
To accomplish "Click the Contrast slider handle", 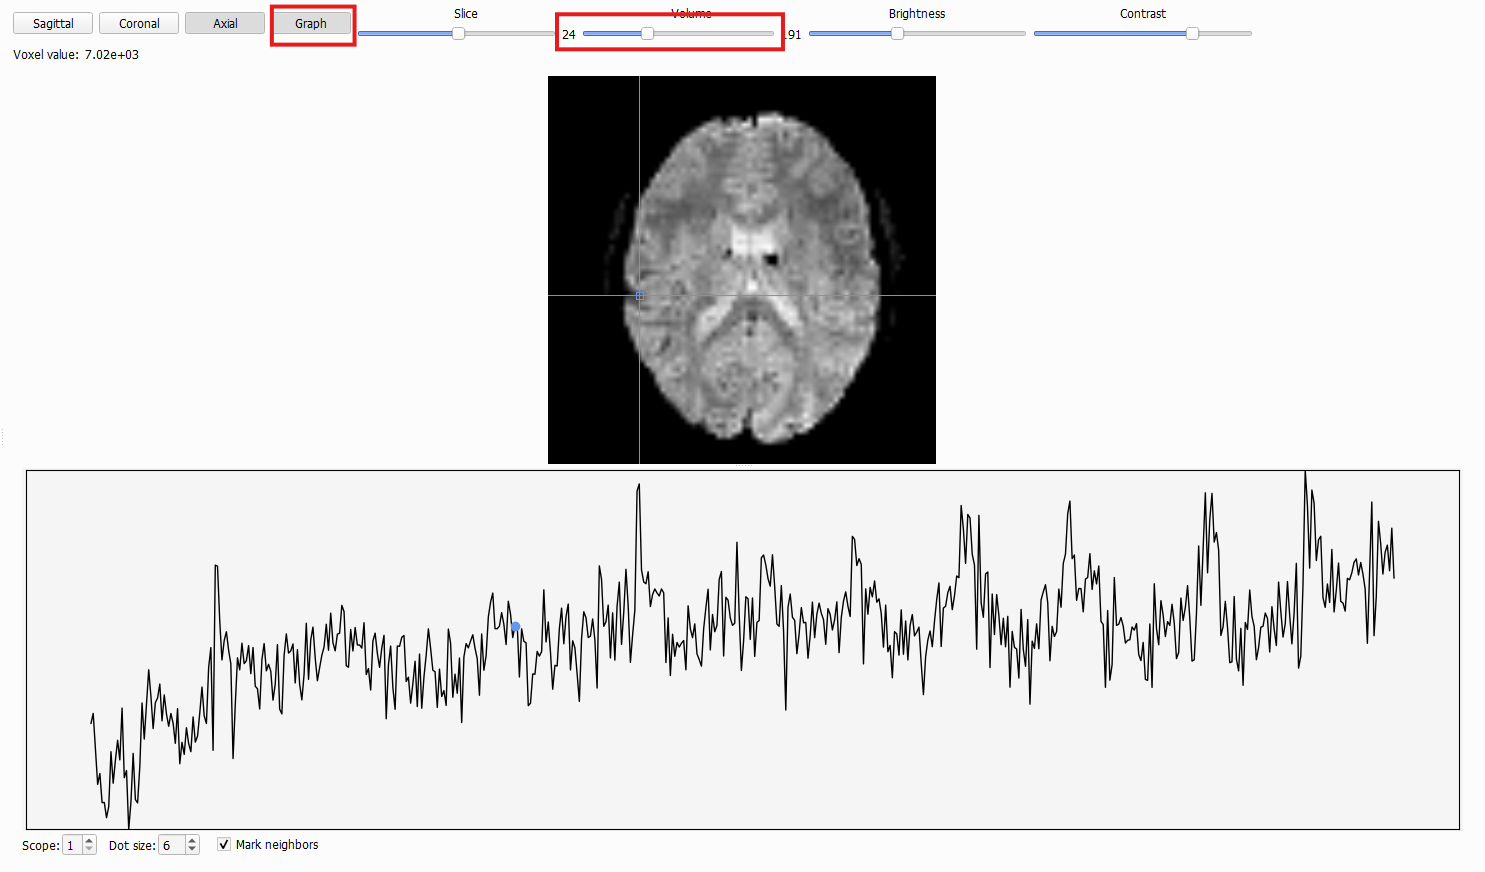I will click(x=1192, y=33).
